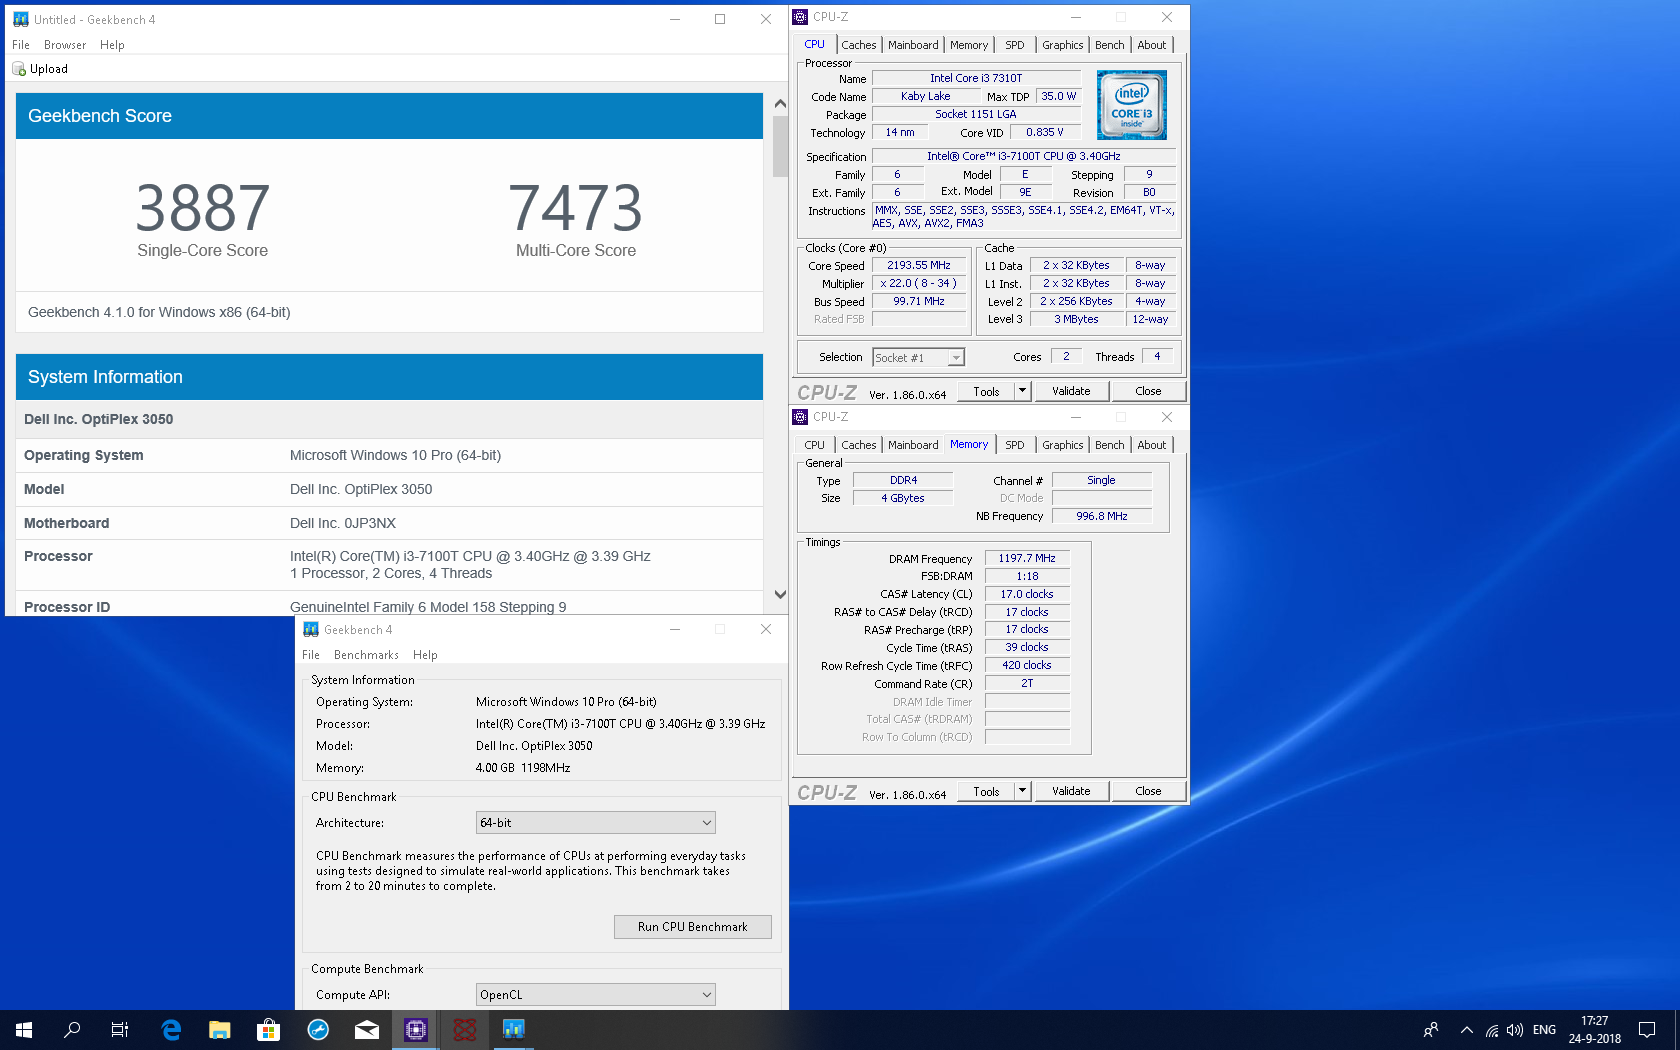The image size is (1680, 1050).
Task: Click the Upload label in Geekbench toolbar
Action: (49, 69)
